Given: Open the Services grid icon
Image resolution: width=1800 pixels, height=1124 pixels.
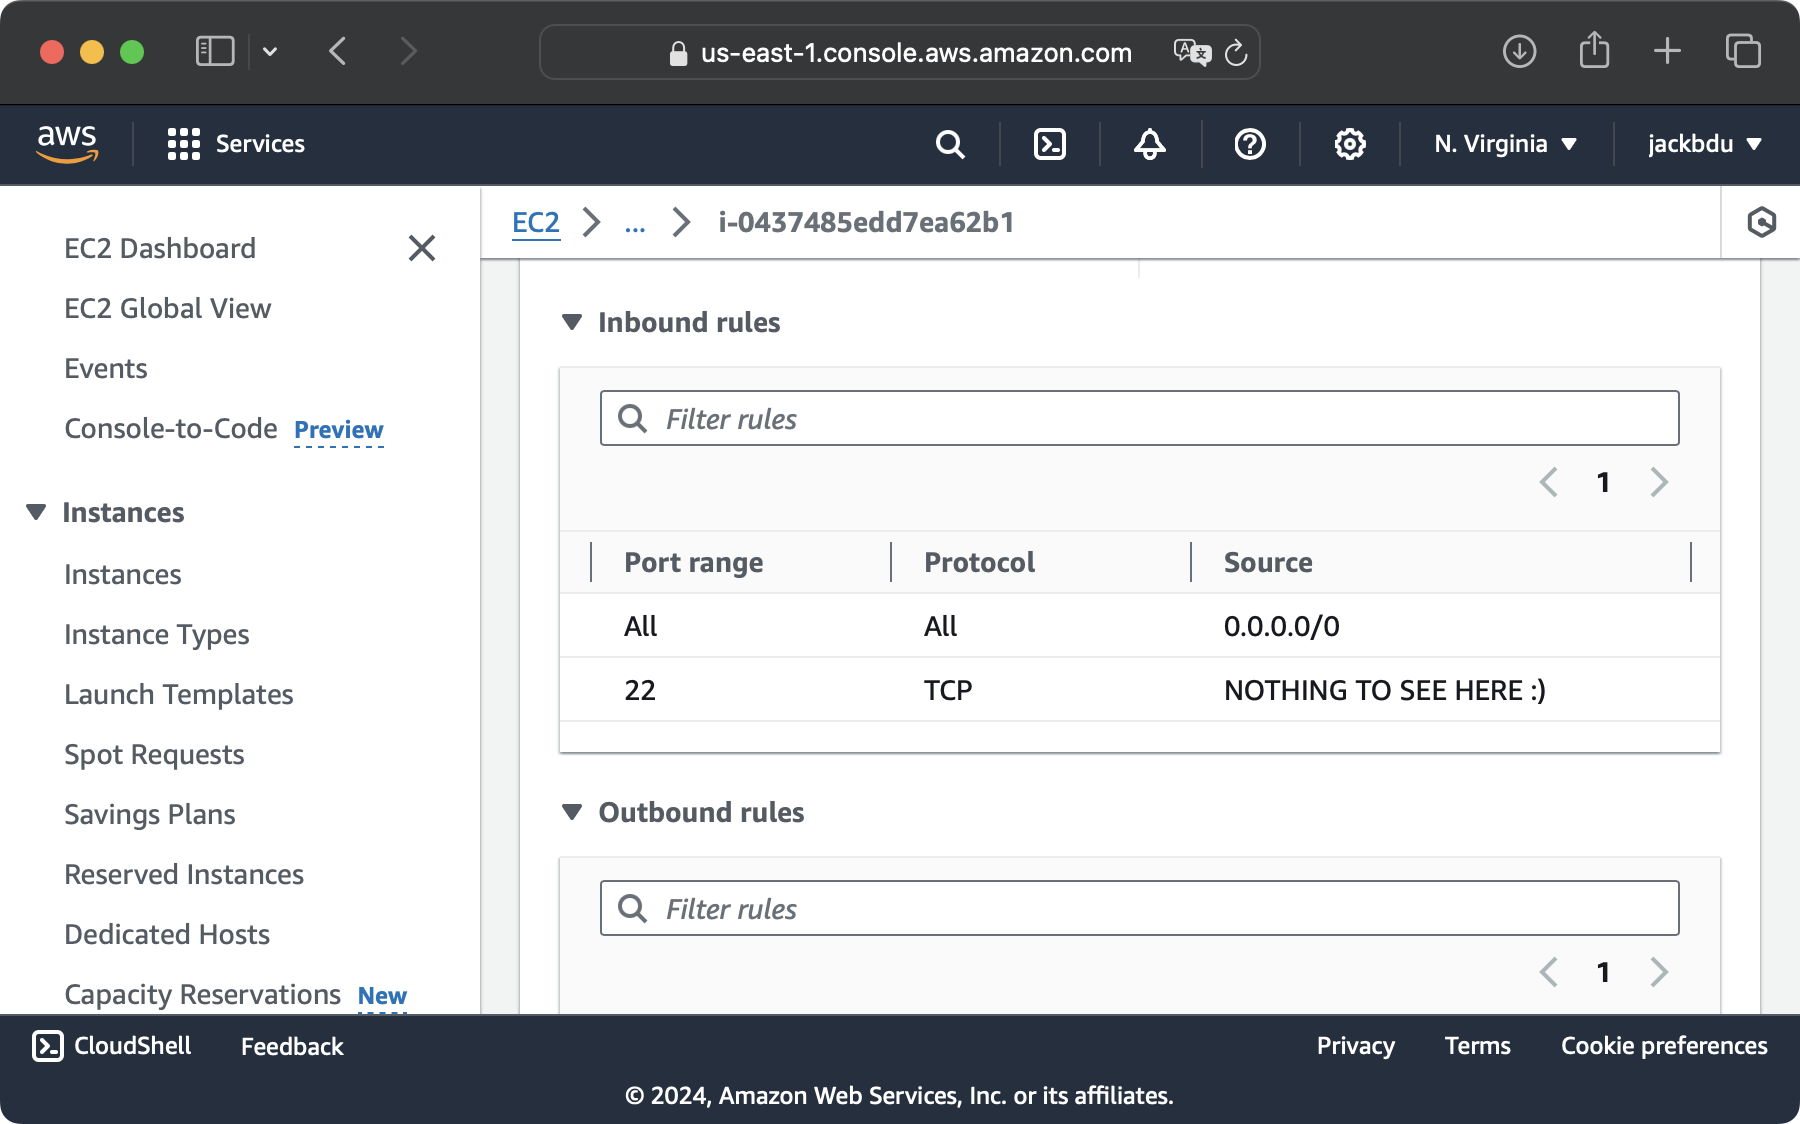Looking at the screenshot, I should [184, 143].
